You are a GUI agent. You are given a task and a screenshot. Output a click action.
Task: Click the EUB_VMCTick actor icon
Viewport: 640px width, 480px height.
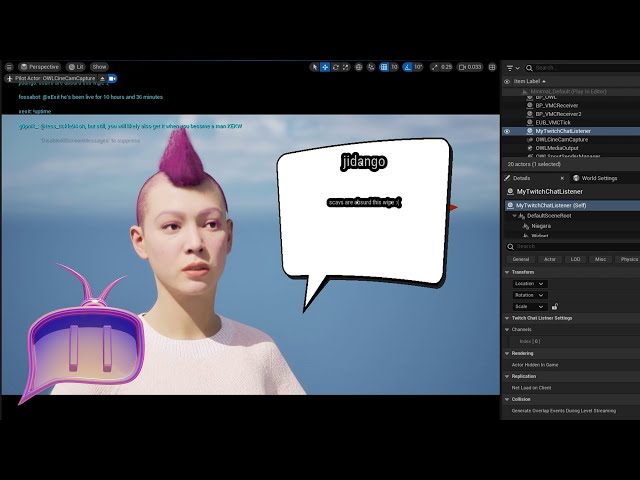530,122
